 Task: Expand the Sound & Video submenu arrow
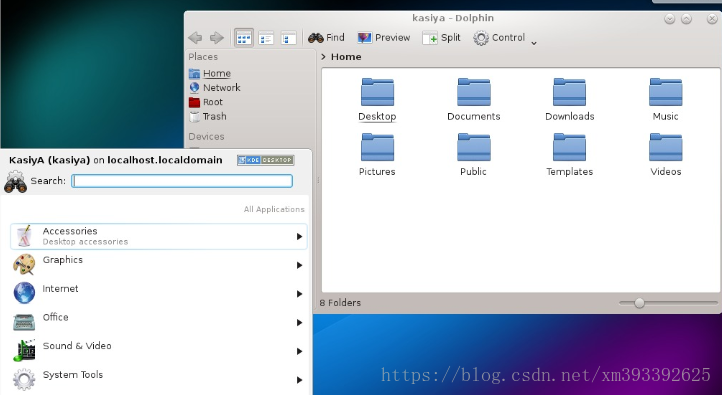tap(299, 351)
